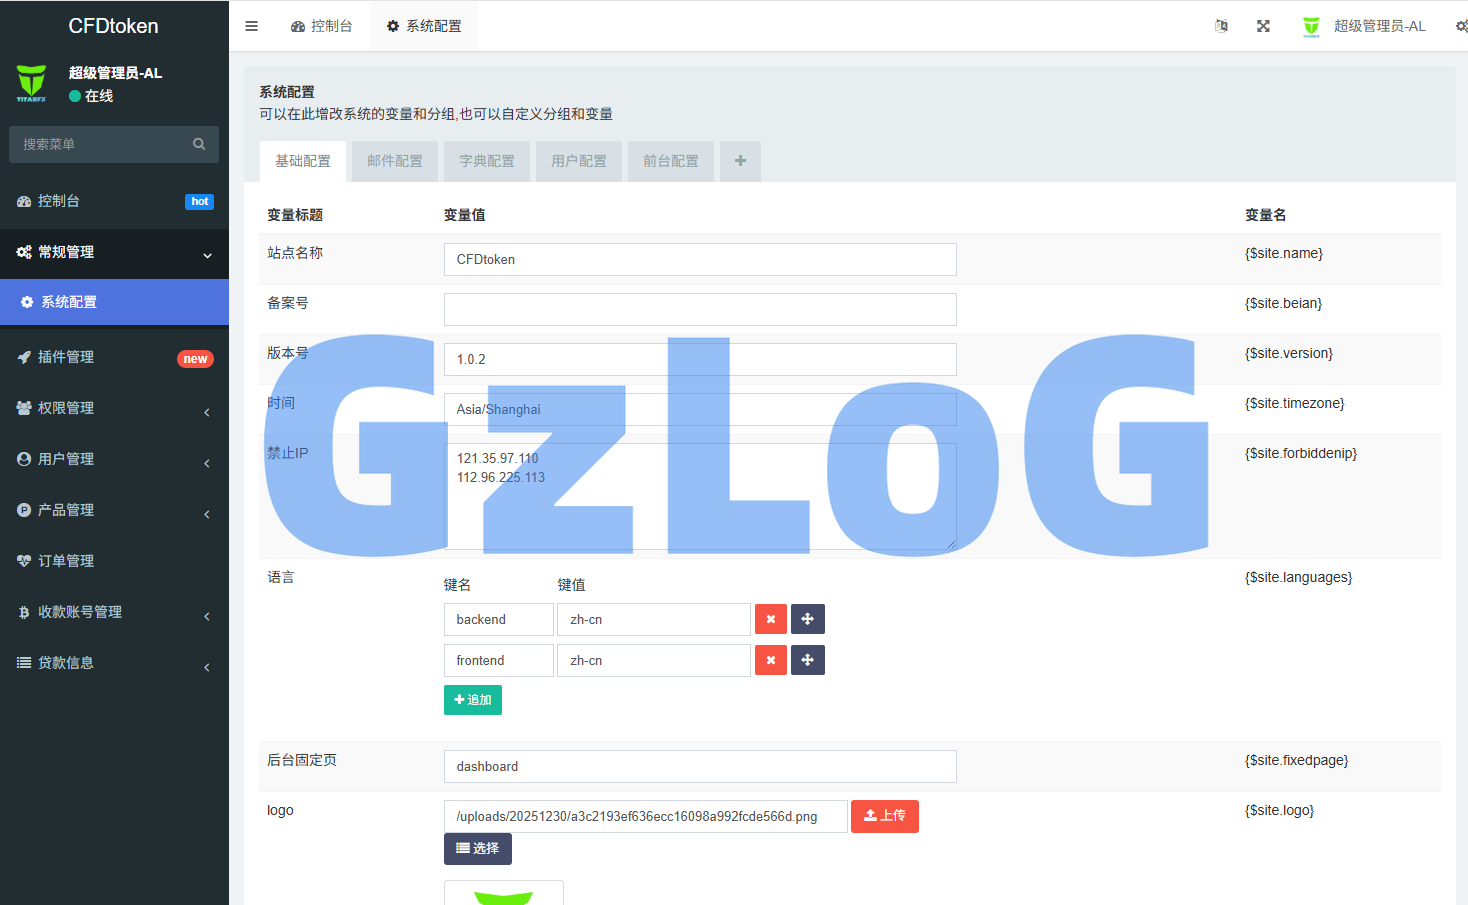Open the language switcher icon in header

(1221, 26)
